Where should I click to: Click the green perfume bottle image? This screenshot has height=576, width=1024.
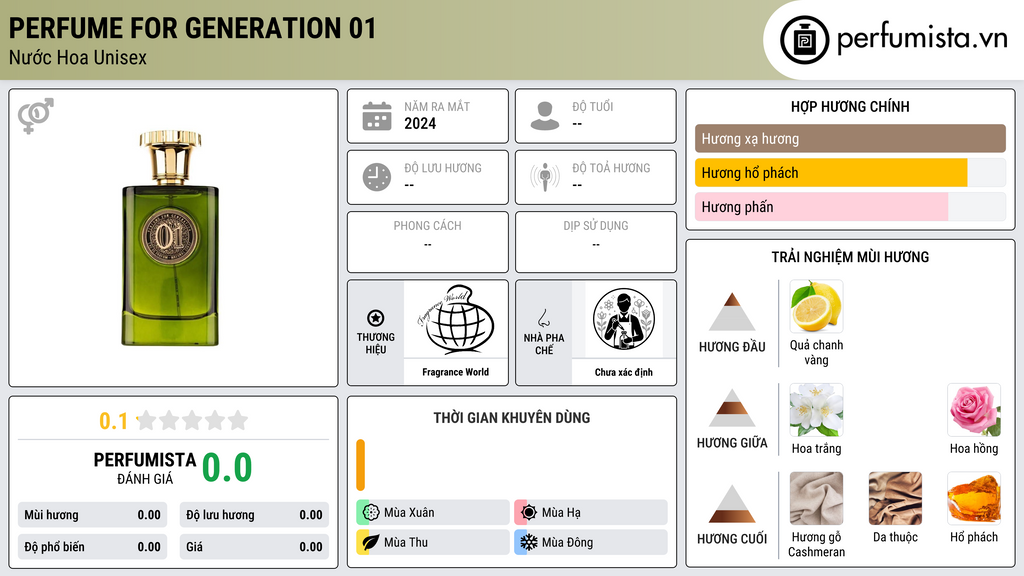pos(170,238)
